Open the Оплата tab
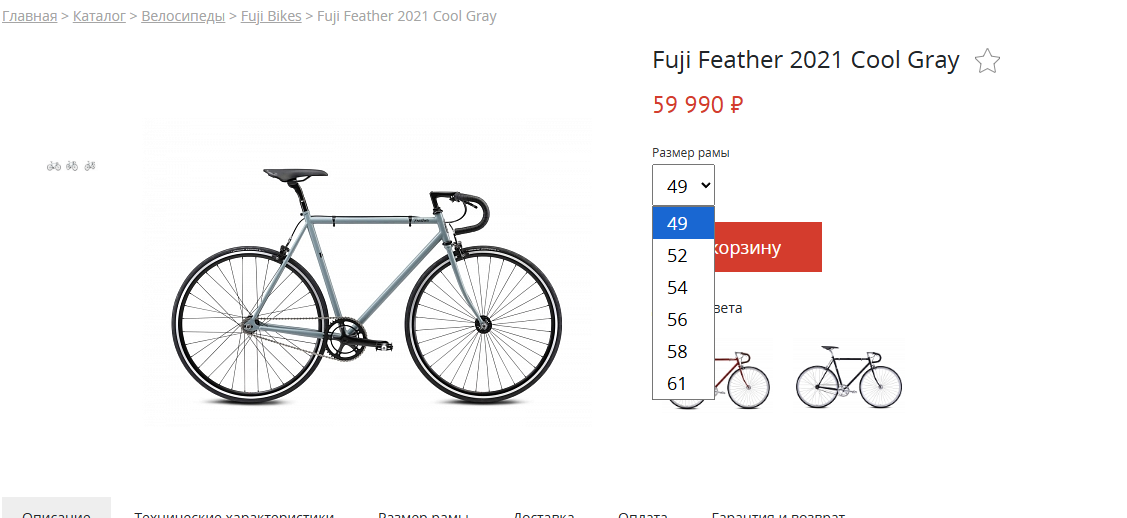Screen dimensions: 1127x518 coord(643,513)
